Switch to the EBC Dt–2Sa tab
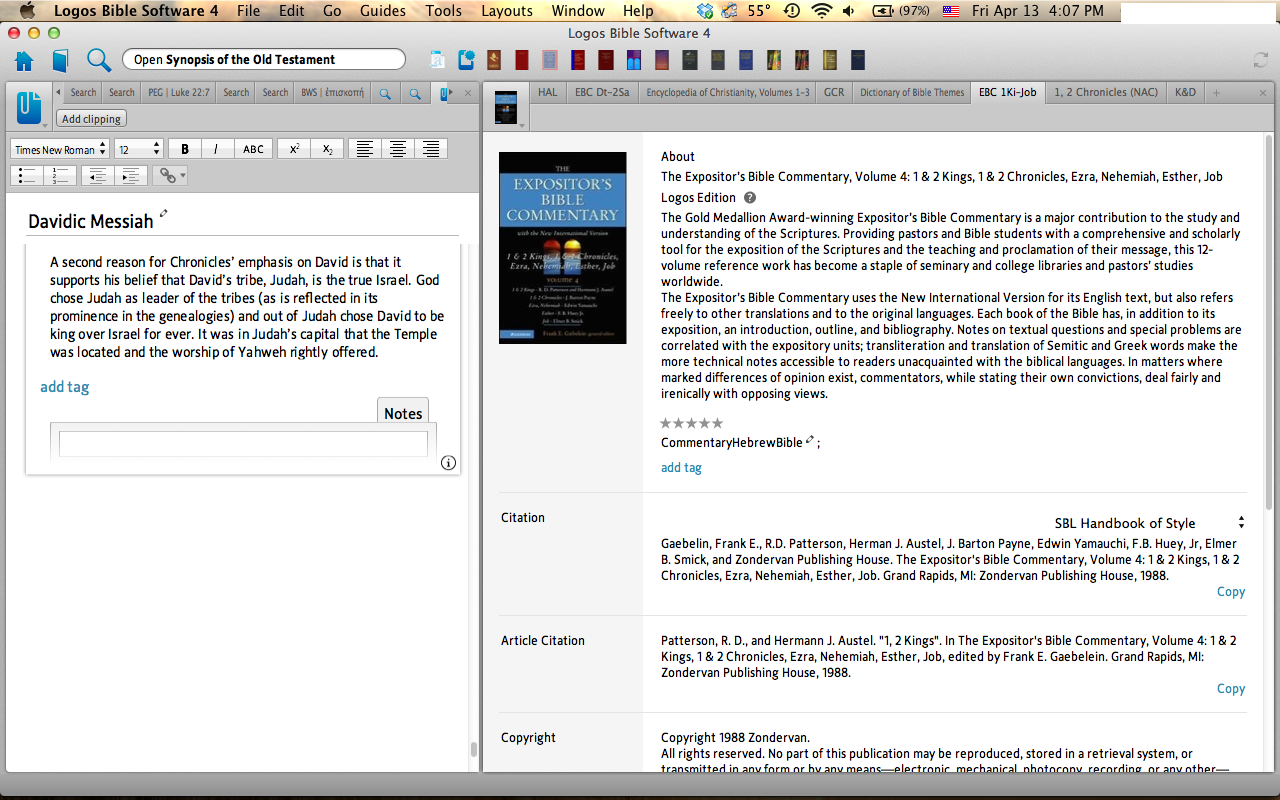The width and height of the screenshot is (1280, 800). (602, 92)
